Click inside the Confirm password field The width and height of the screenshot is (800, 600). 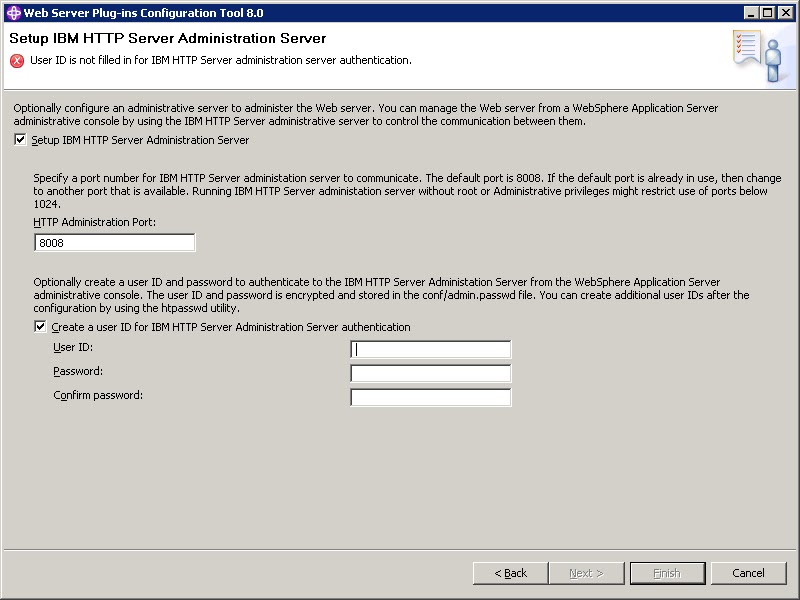click(430, 395)
